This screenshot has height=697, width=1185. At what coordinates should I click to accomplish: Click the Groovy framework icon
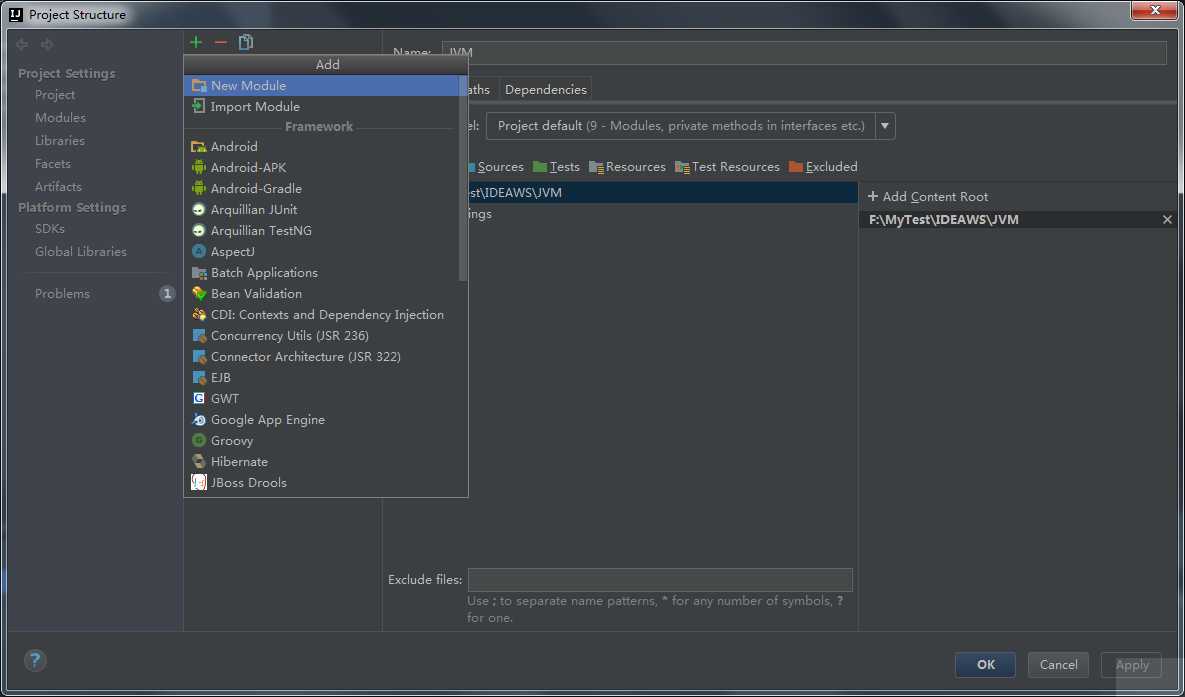[199, 441]
